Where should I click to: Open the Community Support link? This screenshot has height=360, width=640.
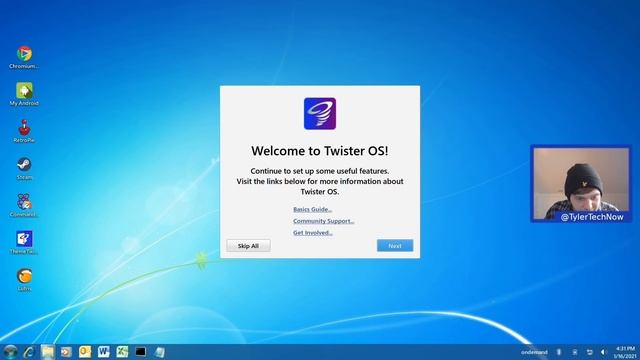click(x=324, y=221)
